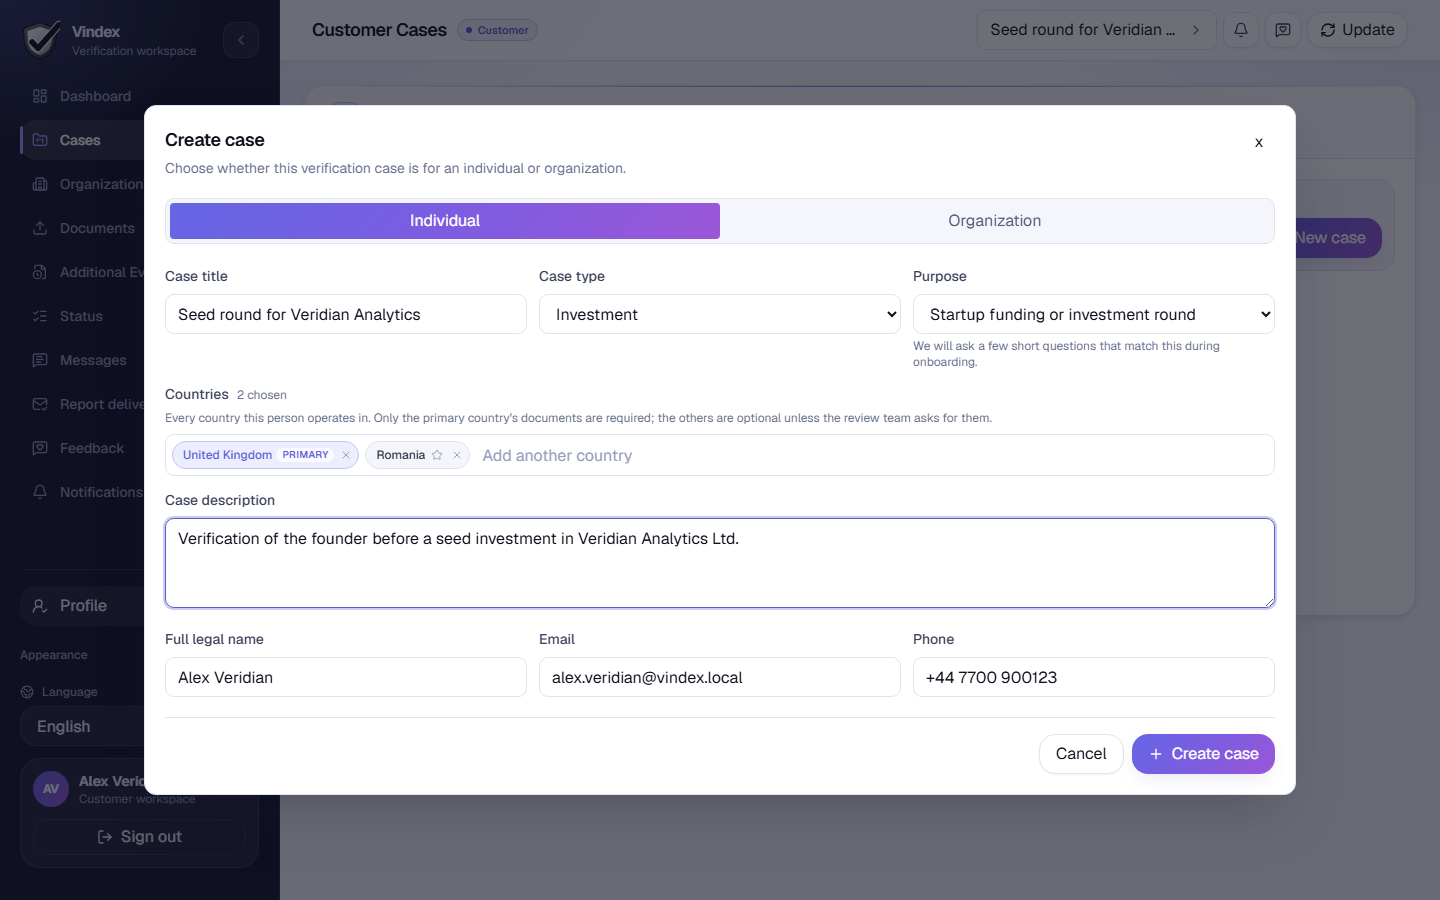
Task: Click the Update button
Action: coord(1358,30)
